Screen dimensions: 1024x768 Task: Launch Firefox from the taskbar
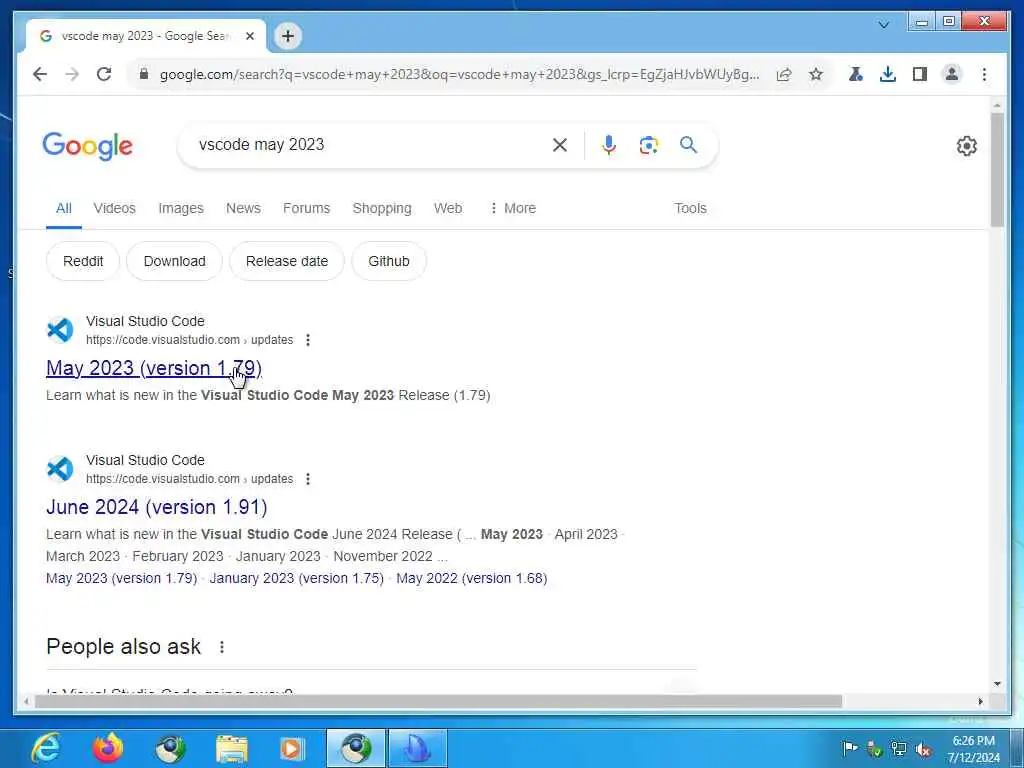click(108, 748)
